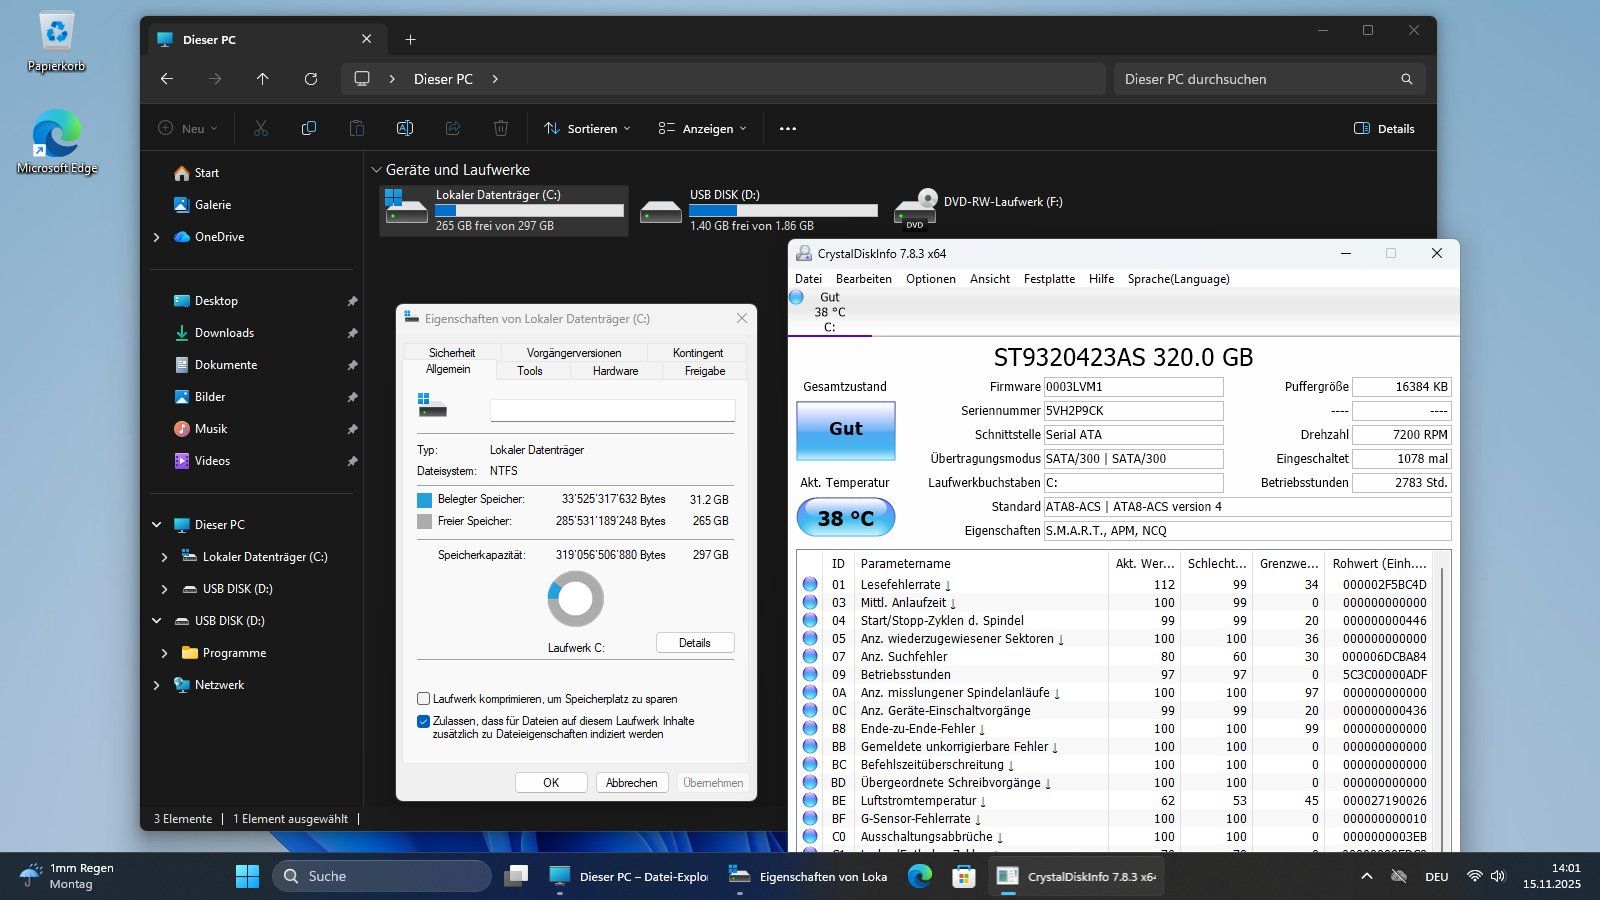Click the Copy icon in Explorer toolbar

309,128
